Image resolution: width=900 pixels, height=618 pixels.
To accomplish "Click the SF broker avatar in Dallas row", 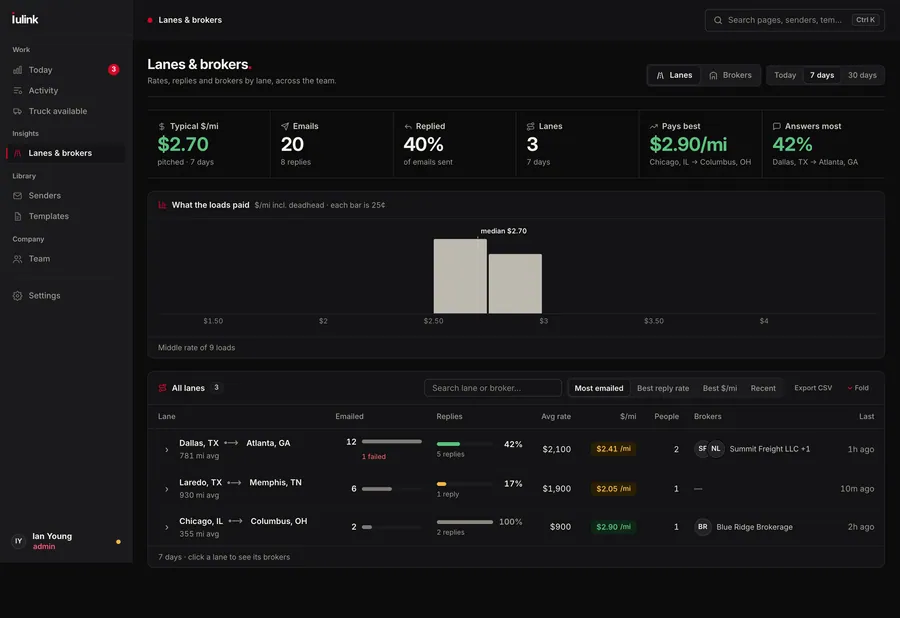I will (702, 449).
